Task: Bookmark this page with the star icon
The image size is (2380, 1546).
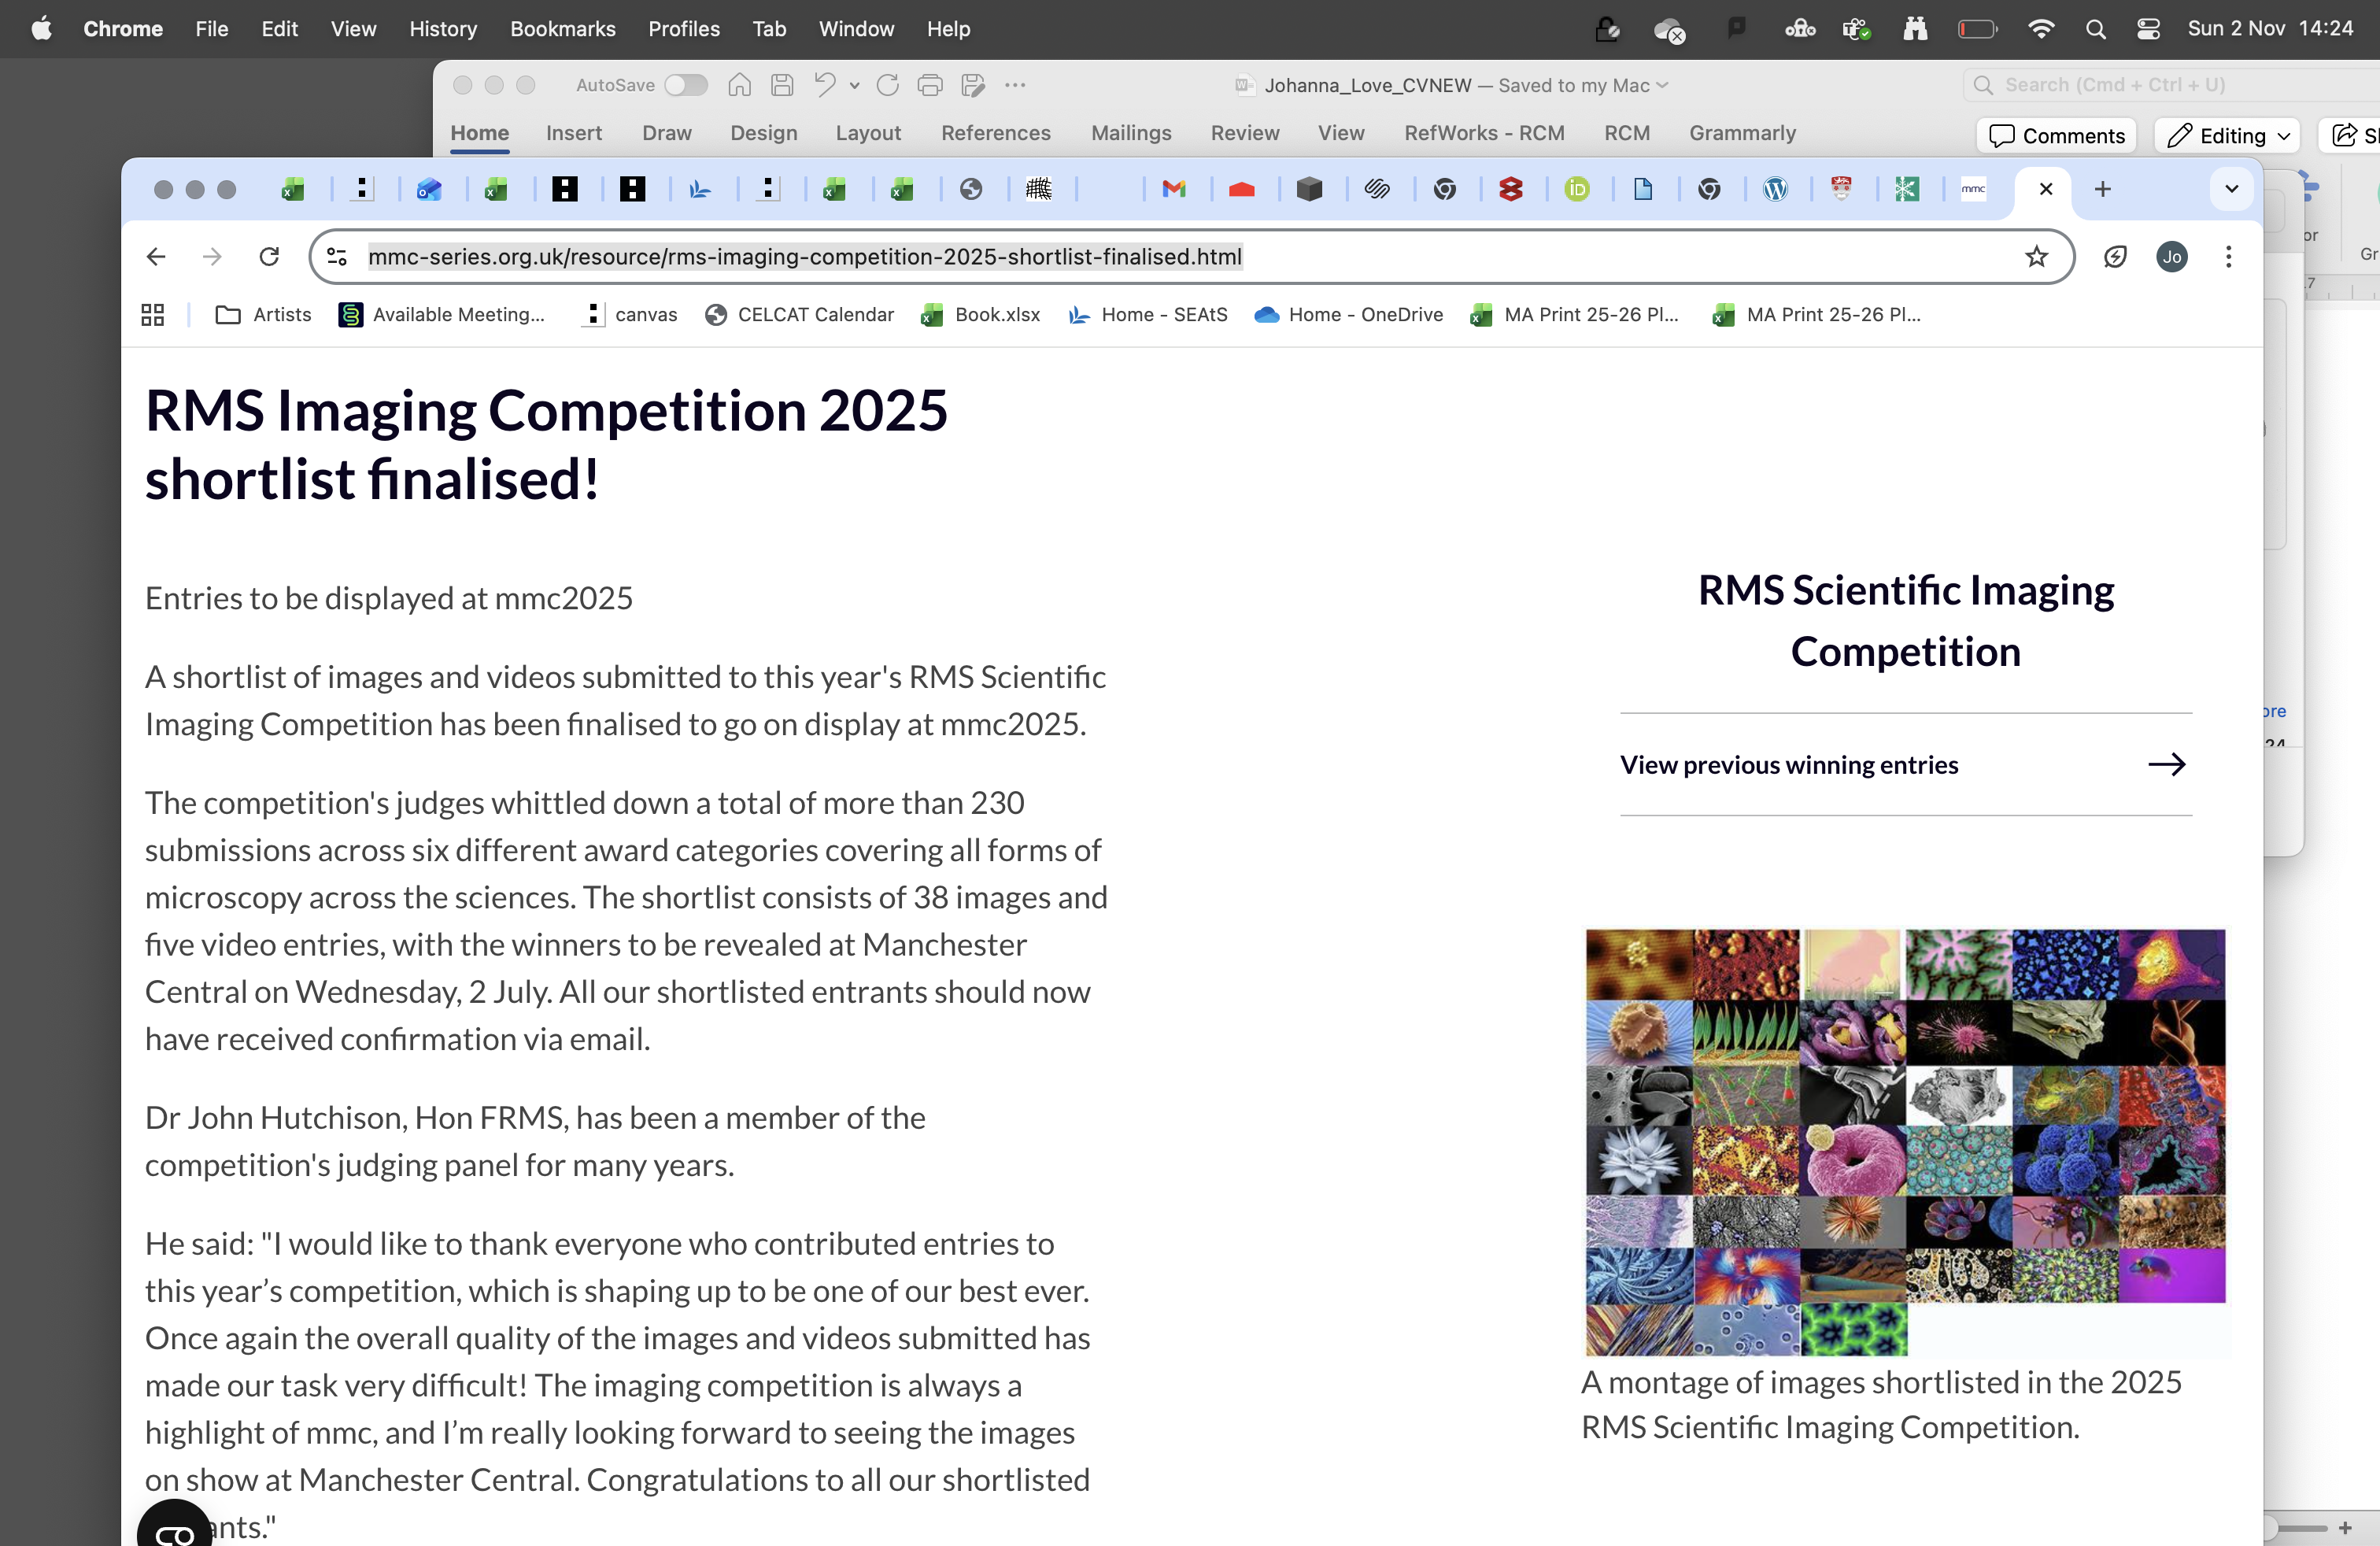Action: pos(2036,257)
